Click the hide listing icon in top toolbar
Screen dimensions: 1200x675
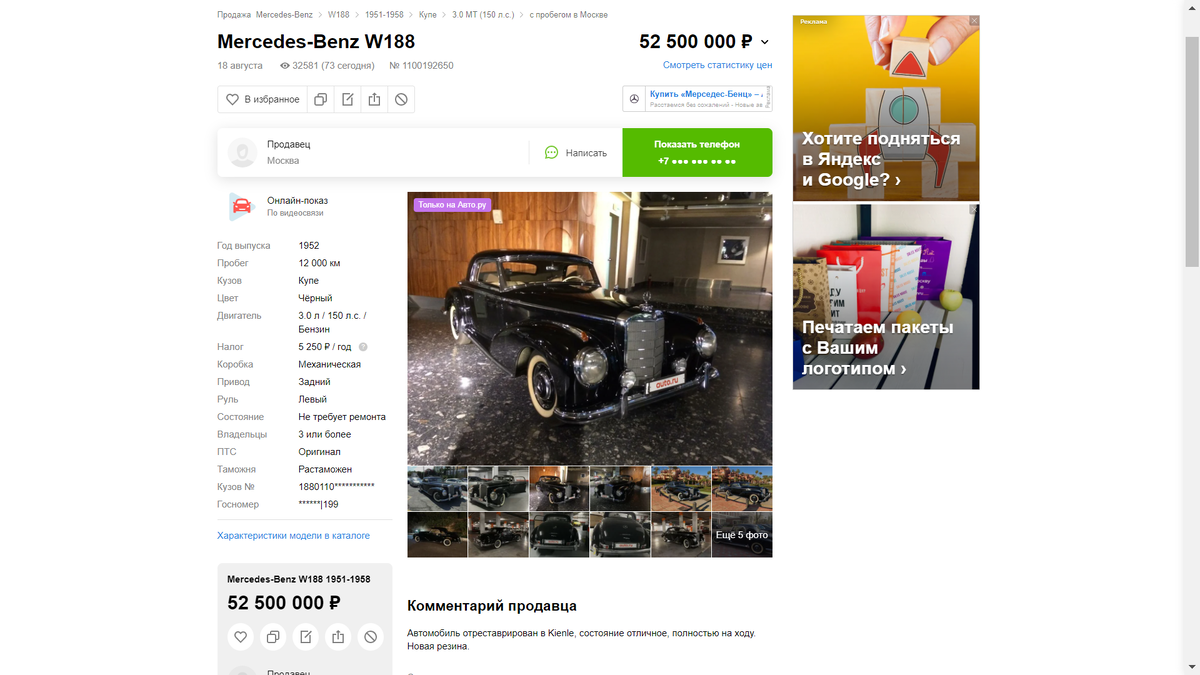point(401,100)
